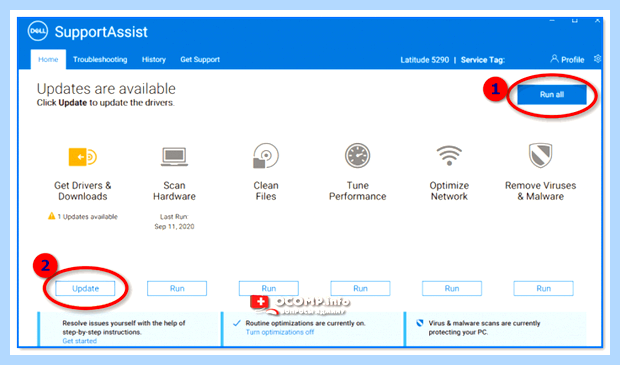The height and width of the screenshot is (365, 620).
Task: Click the Scan Hardware label
Action: tap(174, 191)
